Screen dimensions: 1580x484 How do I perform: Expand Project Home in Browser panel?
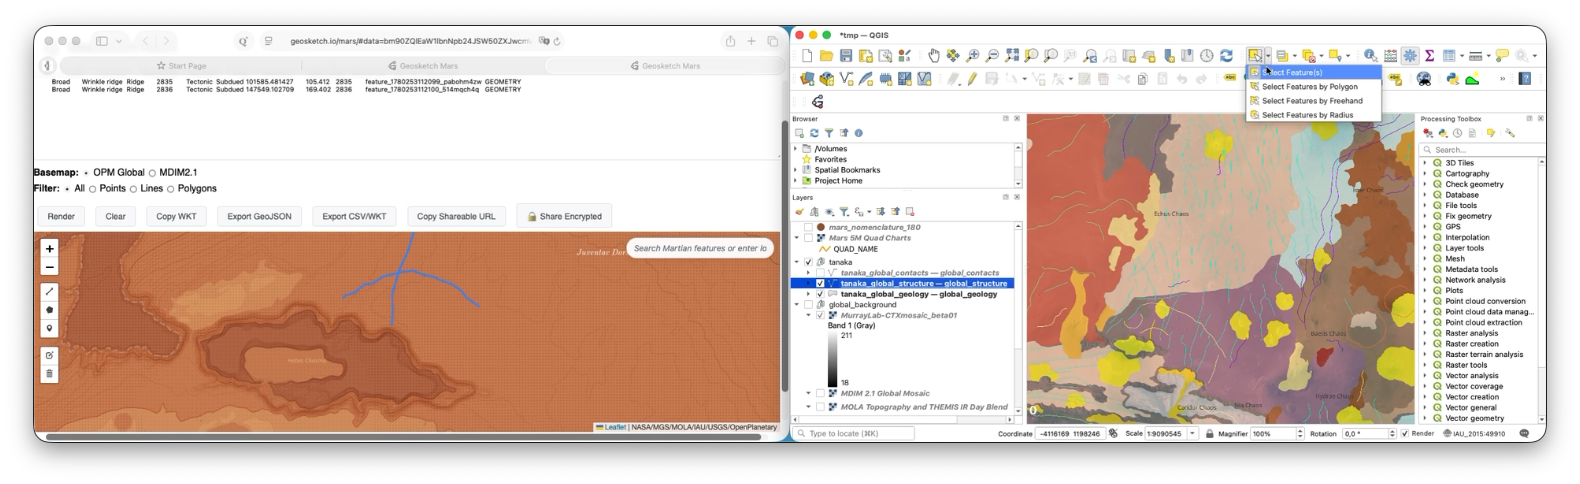pyautogui.click(x=796, y=181)
